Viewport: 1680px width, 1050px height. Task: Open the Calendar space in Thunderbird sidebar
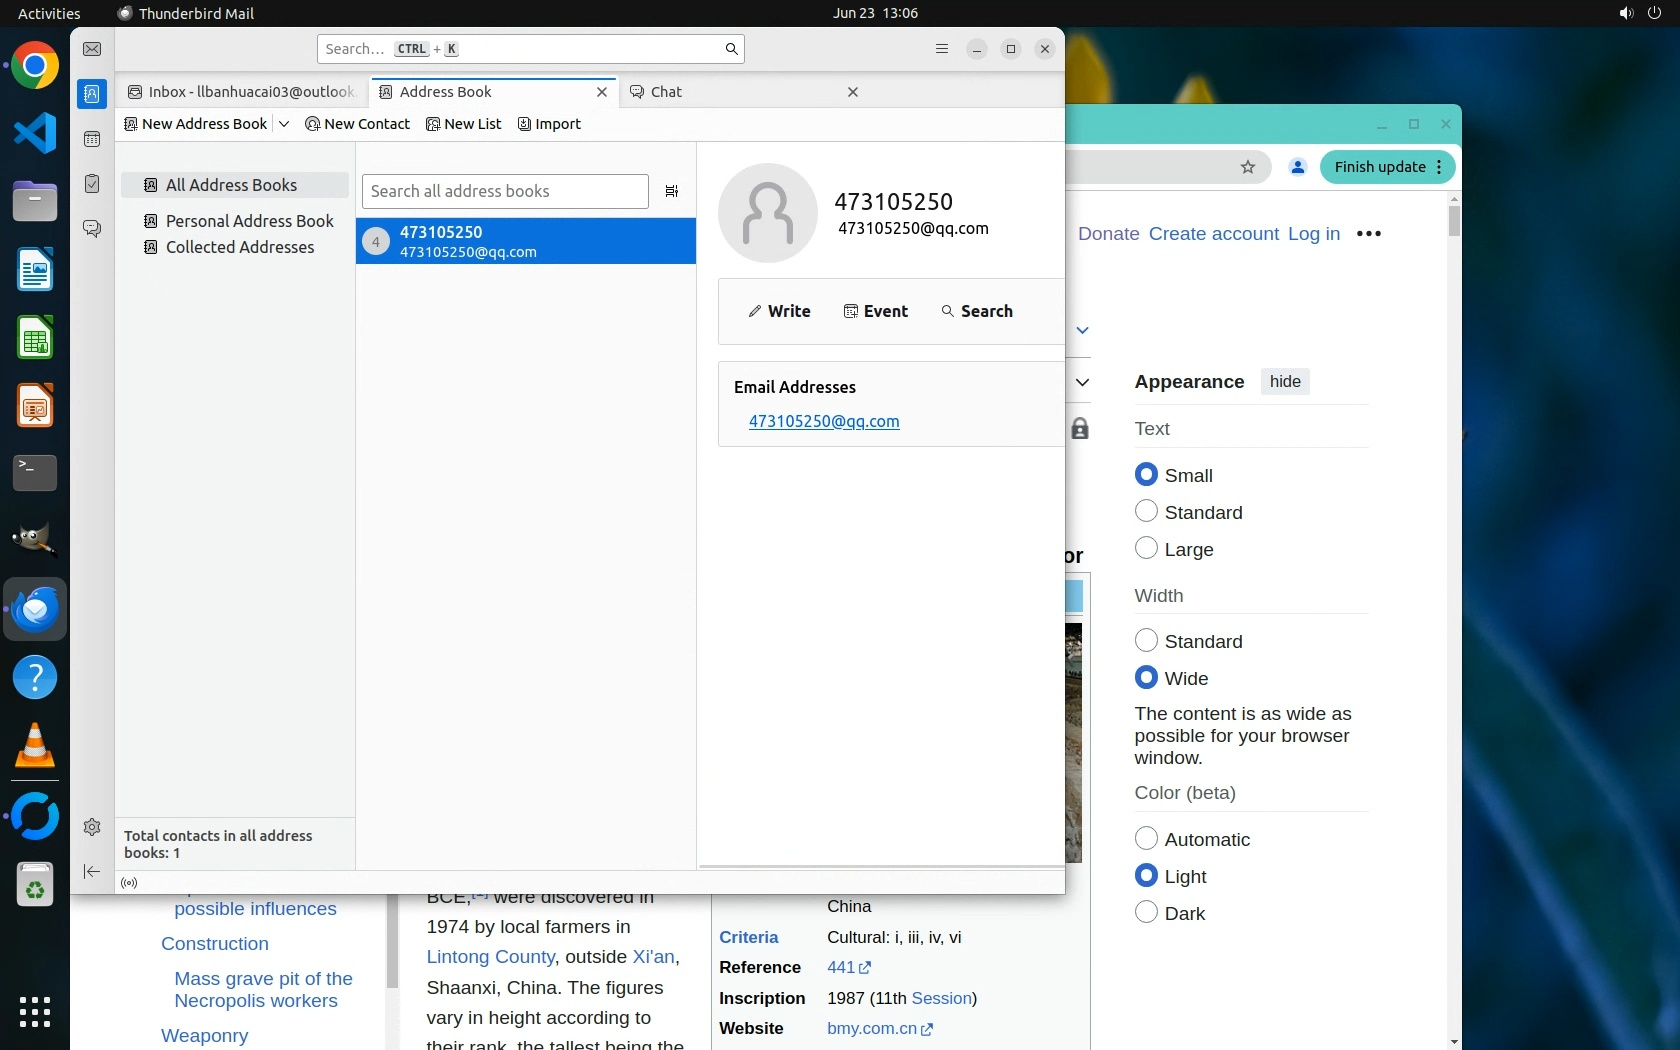(92, 139)
